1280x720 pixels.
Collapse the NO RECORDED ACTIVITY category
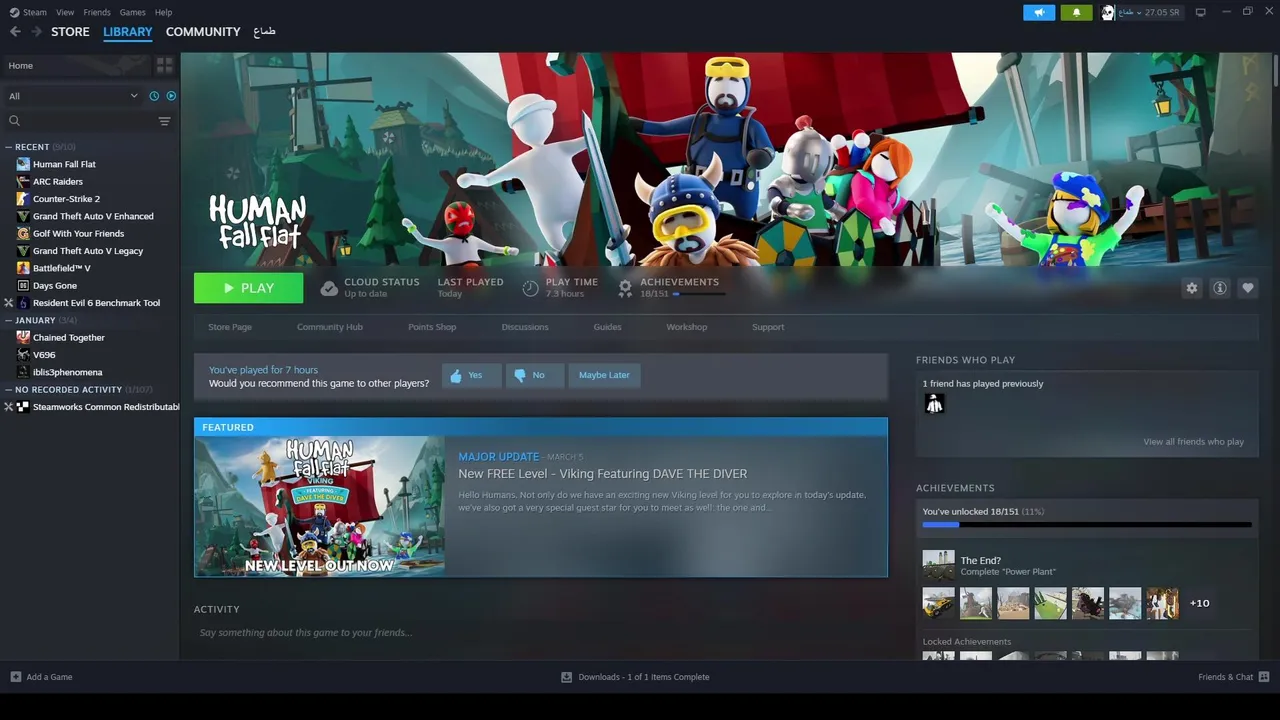click(9, 389)
